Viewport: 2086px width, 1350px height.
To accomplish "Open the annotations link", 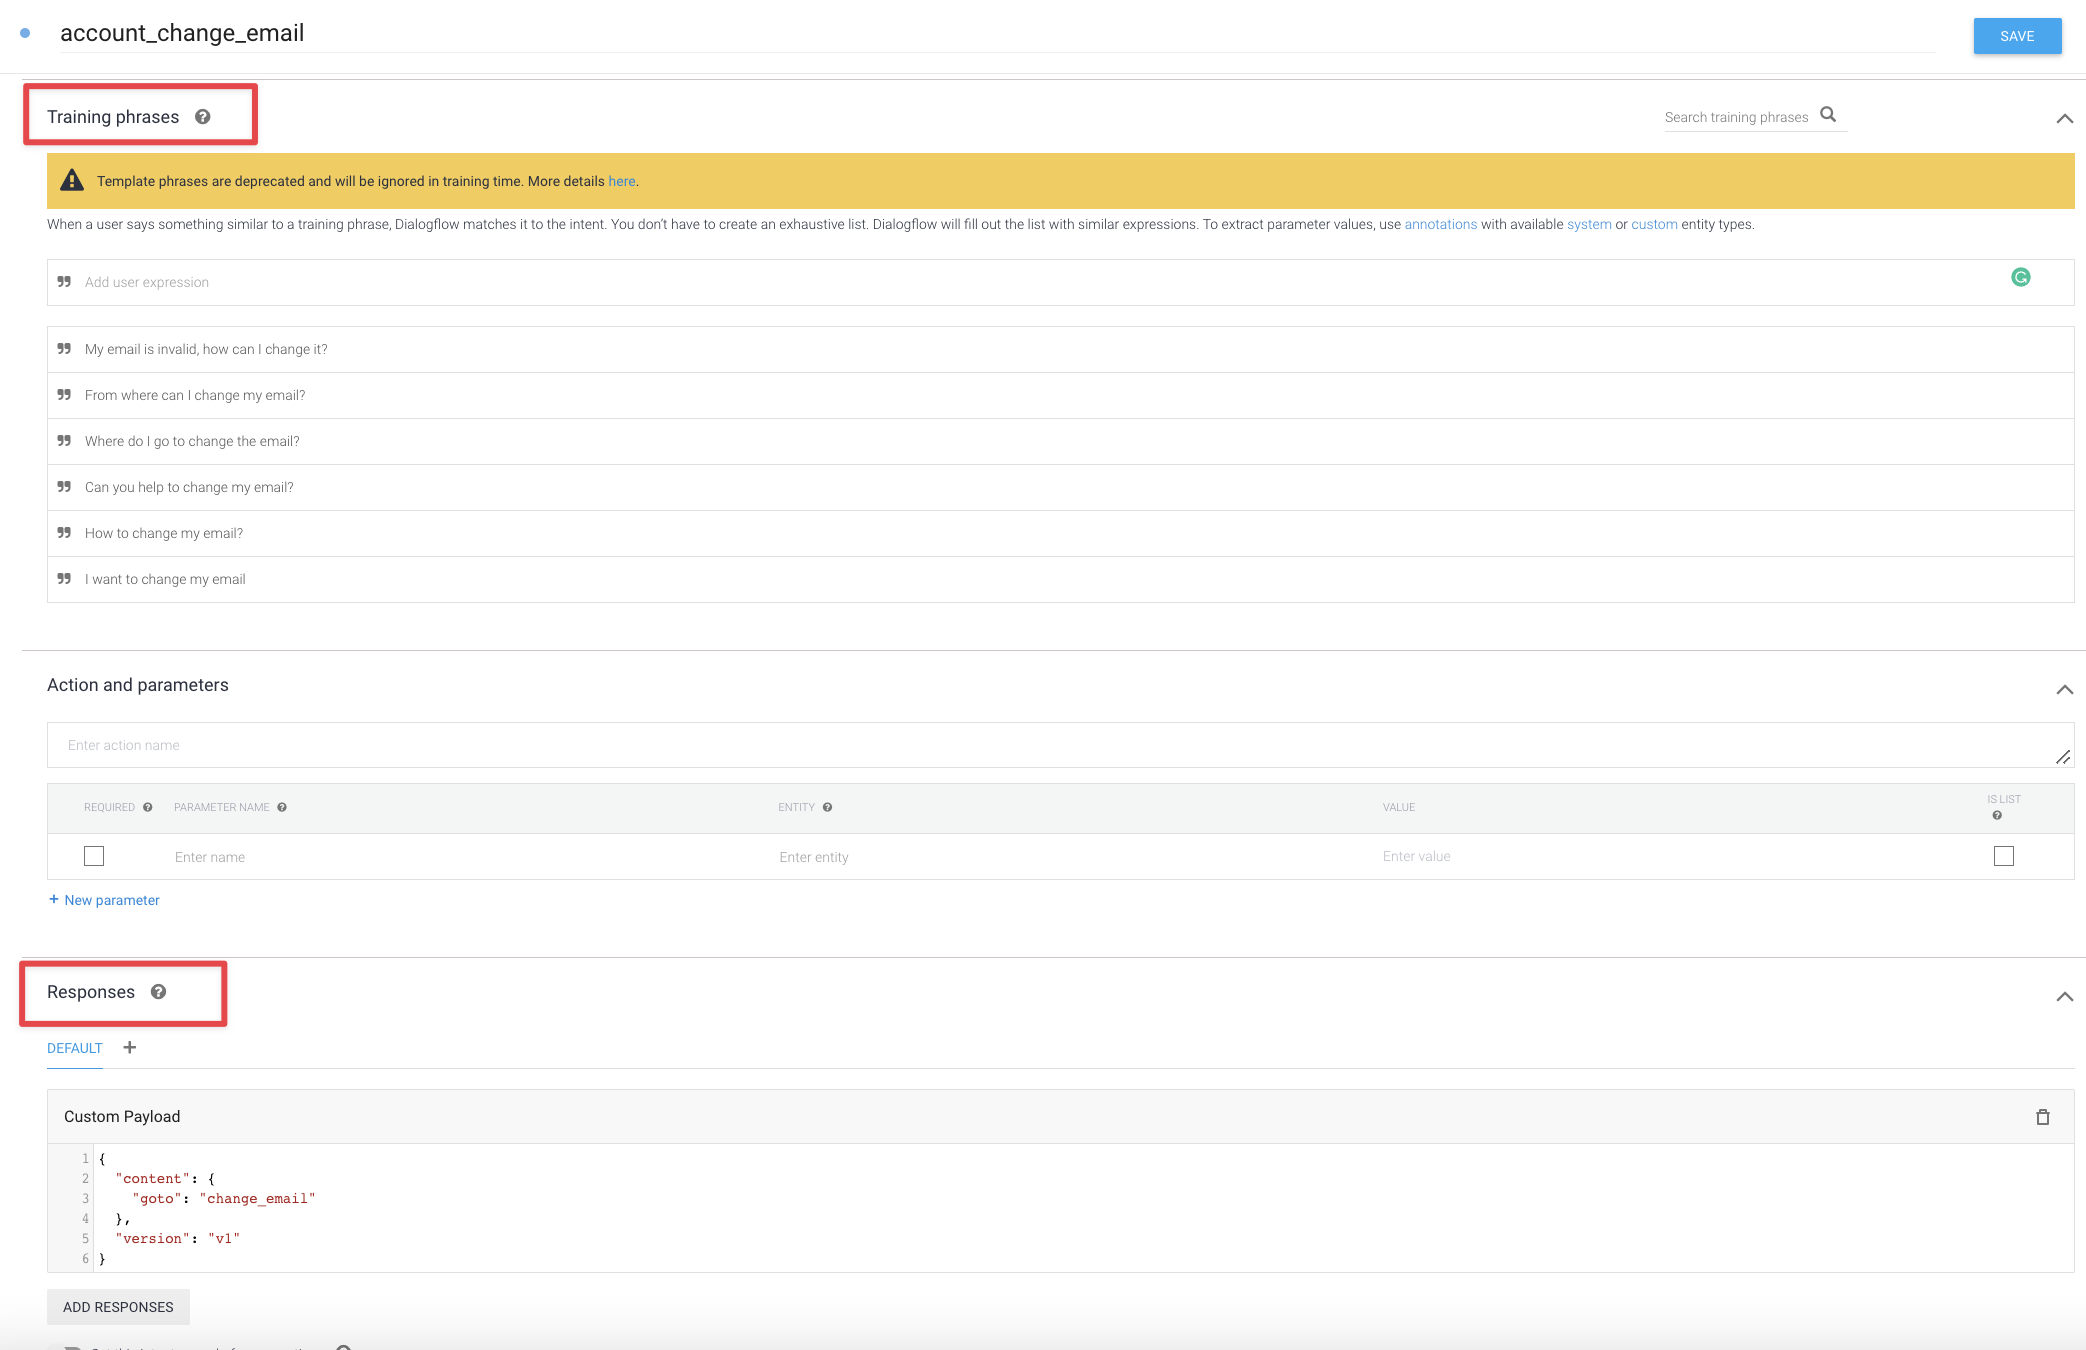I will pos(1440,224).
